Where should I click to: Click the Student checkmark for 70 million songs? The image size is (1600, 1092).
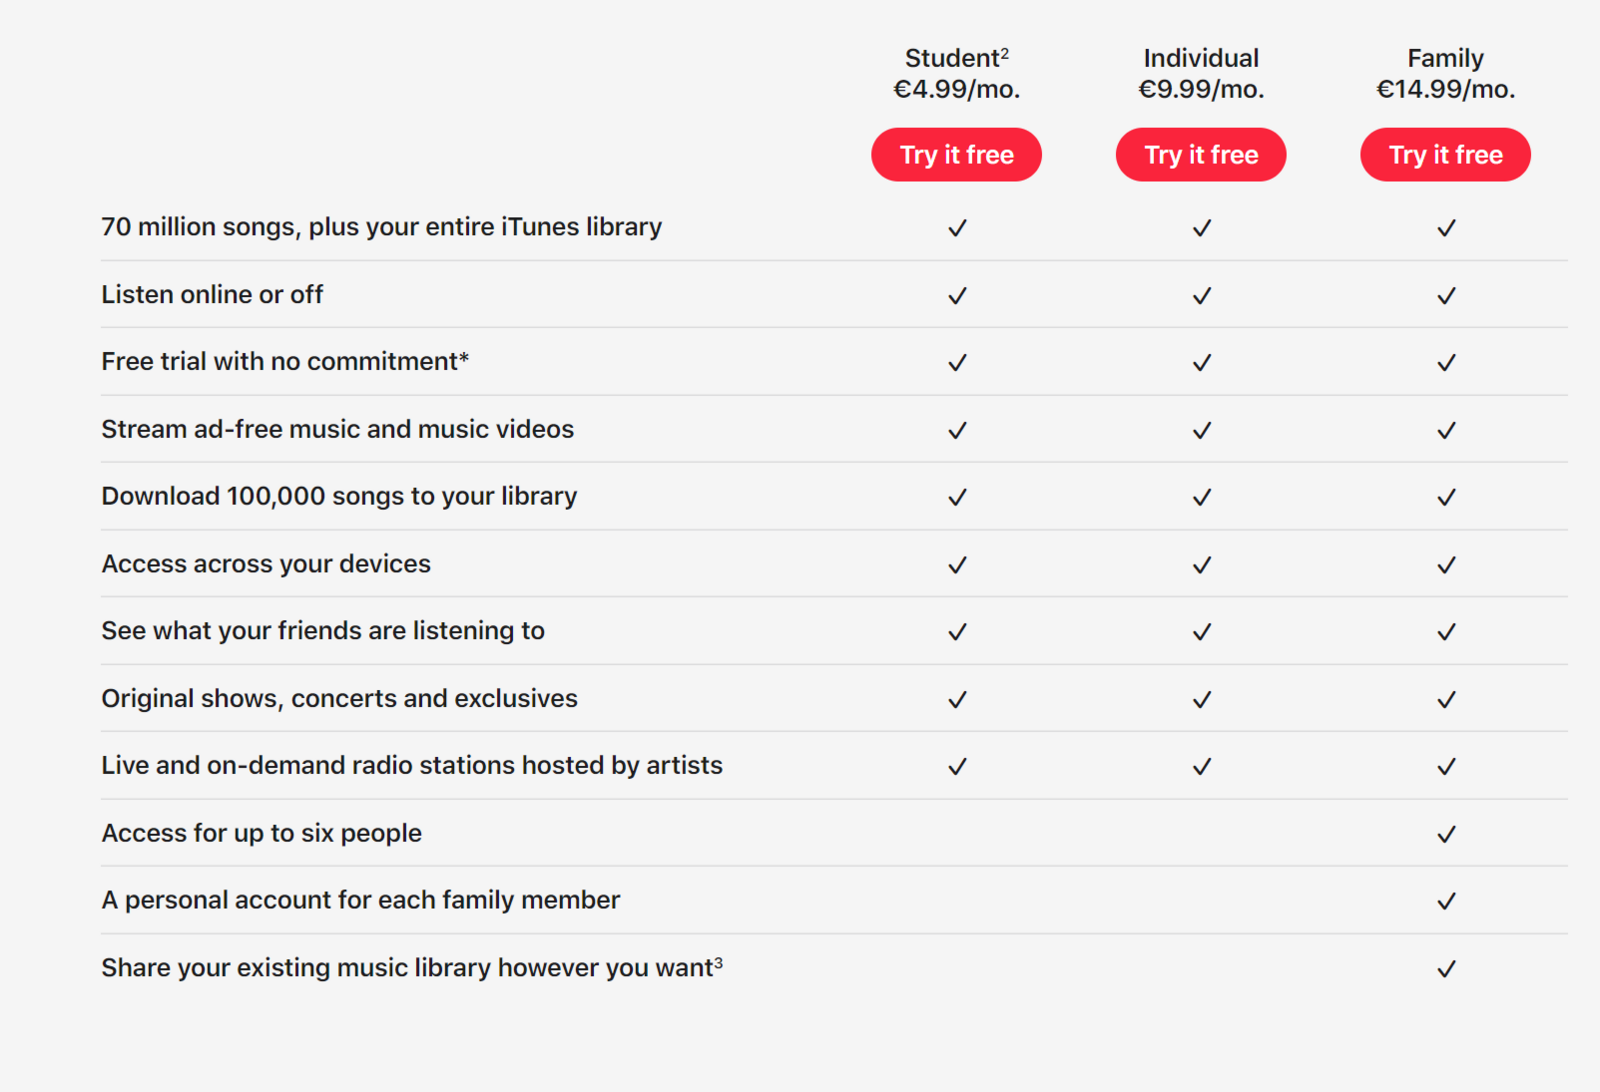click(957, 228)
